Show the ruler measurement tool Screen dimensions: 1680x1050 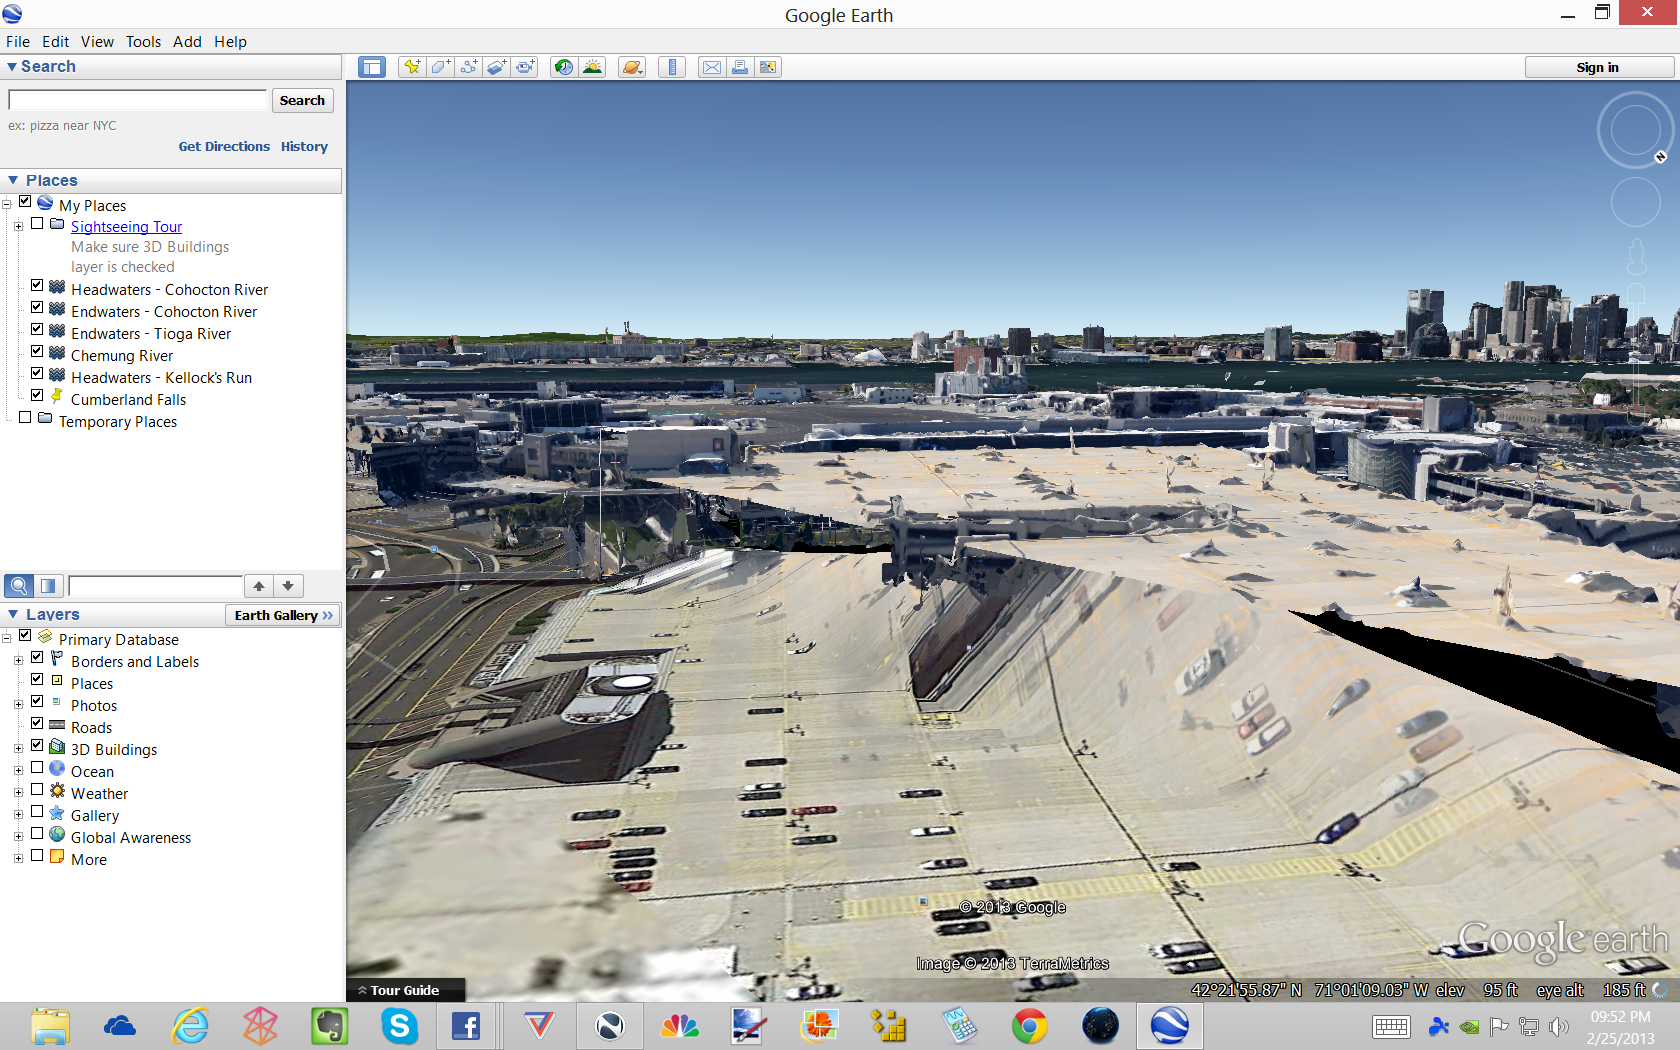pyautogui.click(x=672, y=67)
